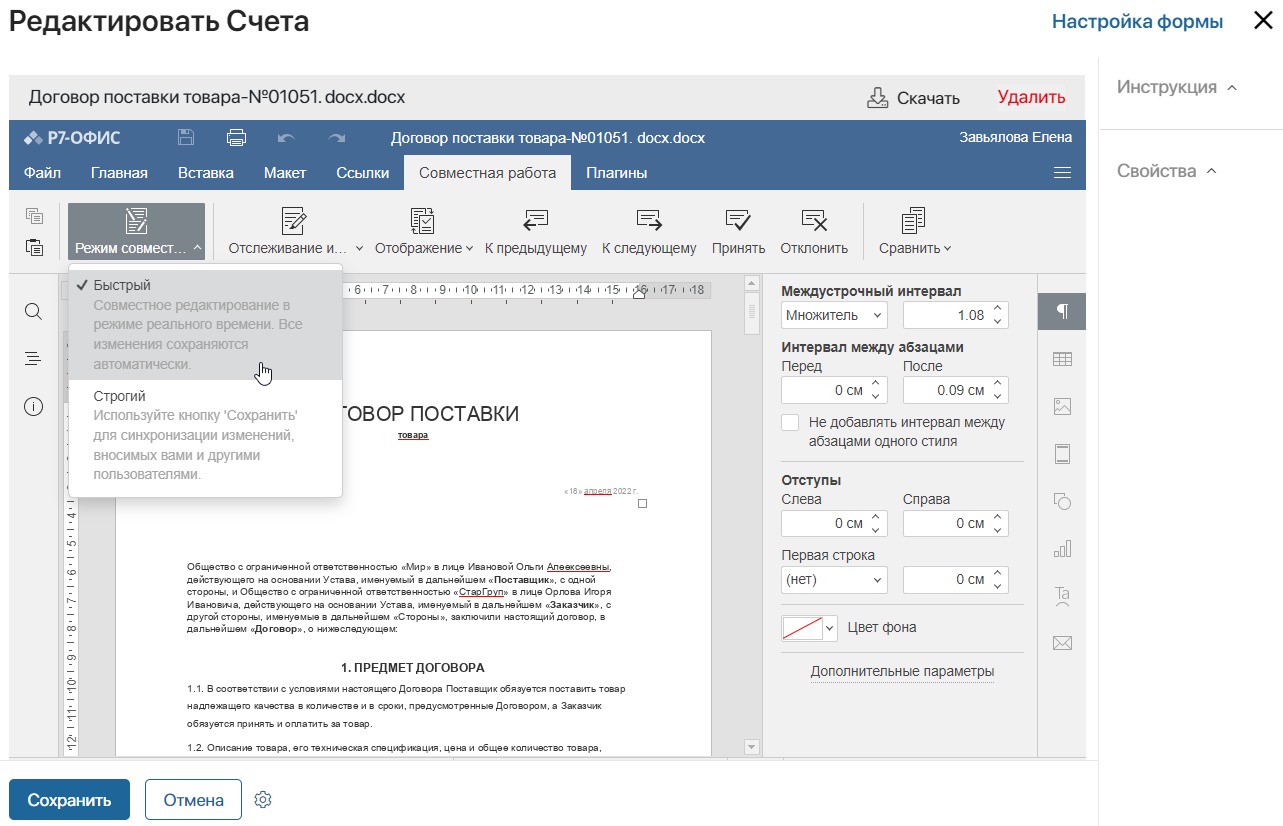1283x826 pixels.
Task: Enable 'Не добавлять интервал между абзацами' checkbox
Action: (x=790, y=423)
